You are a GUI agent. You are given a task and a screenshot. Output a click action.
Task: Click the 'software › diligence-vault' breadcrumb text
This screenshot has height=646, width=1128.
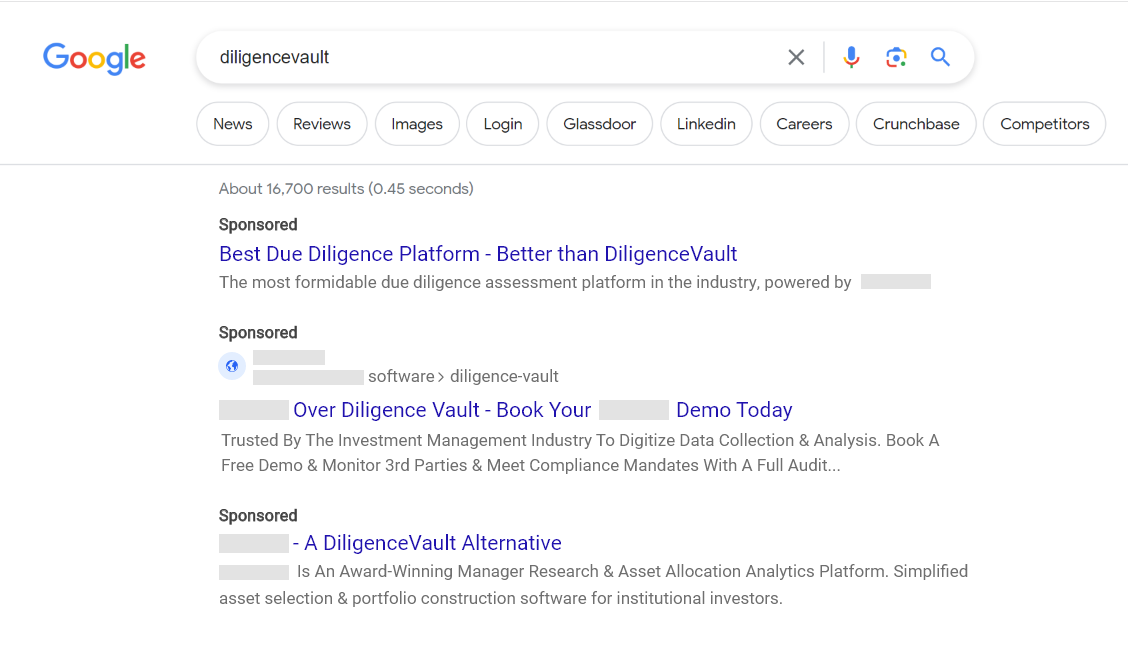click(x=464, y=376)
